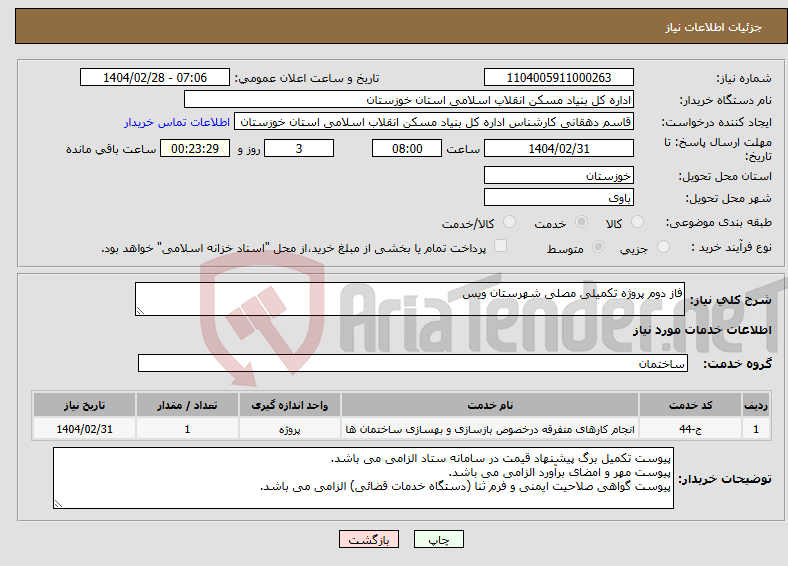
Task: Click the کد خدمت column header
Action: pyautogui.click(x=690, y=405)
